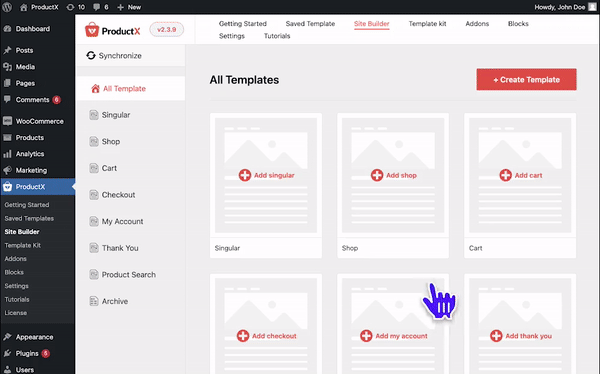Image resolution: width=600 pixels, height=374 pixels.
Task: Select the Product Search template type
Action: (130, 274)
